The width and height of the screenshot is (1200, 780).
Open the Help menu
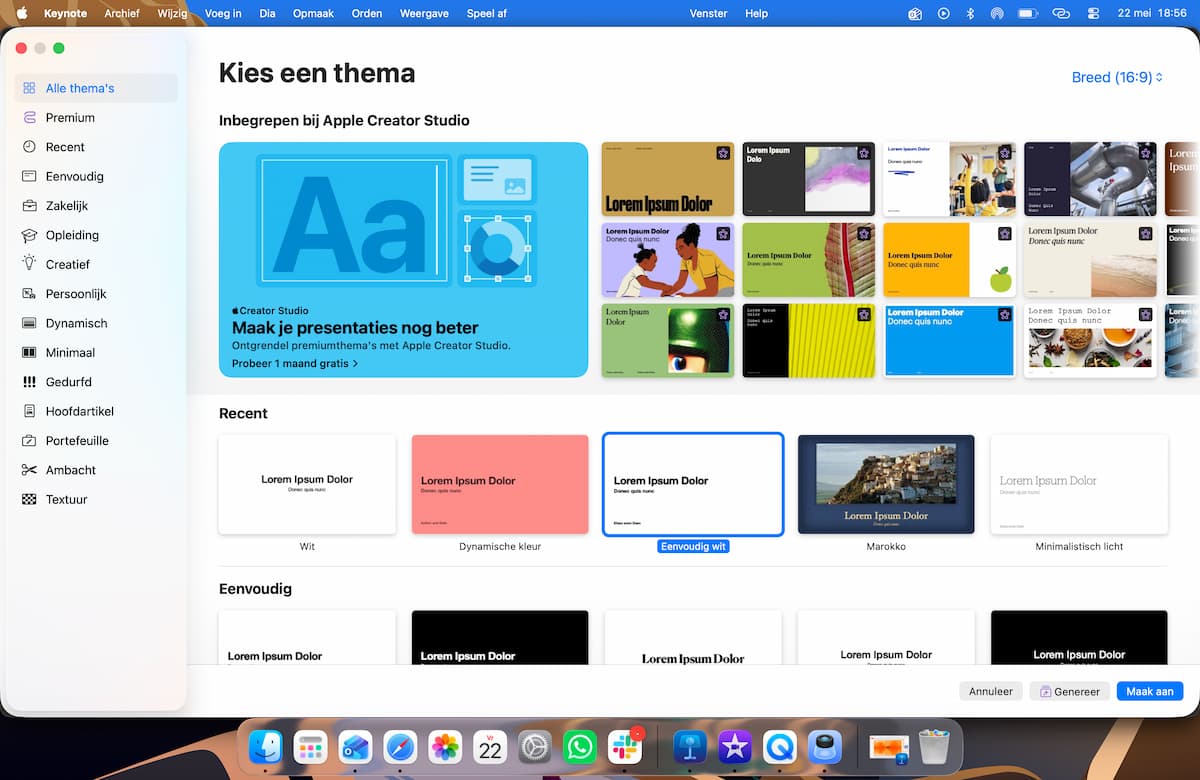757,13
